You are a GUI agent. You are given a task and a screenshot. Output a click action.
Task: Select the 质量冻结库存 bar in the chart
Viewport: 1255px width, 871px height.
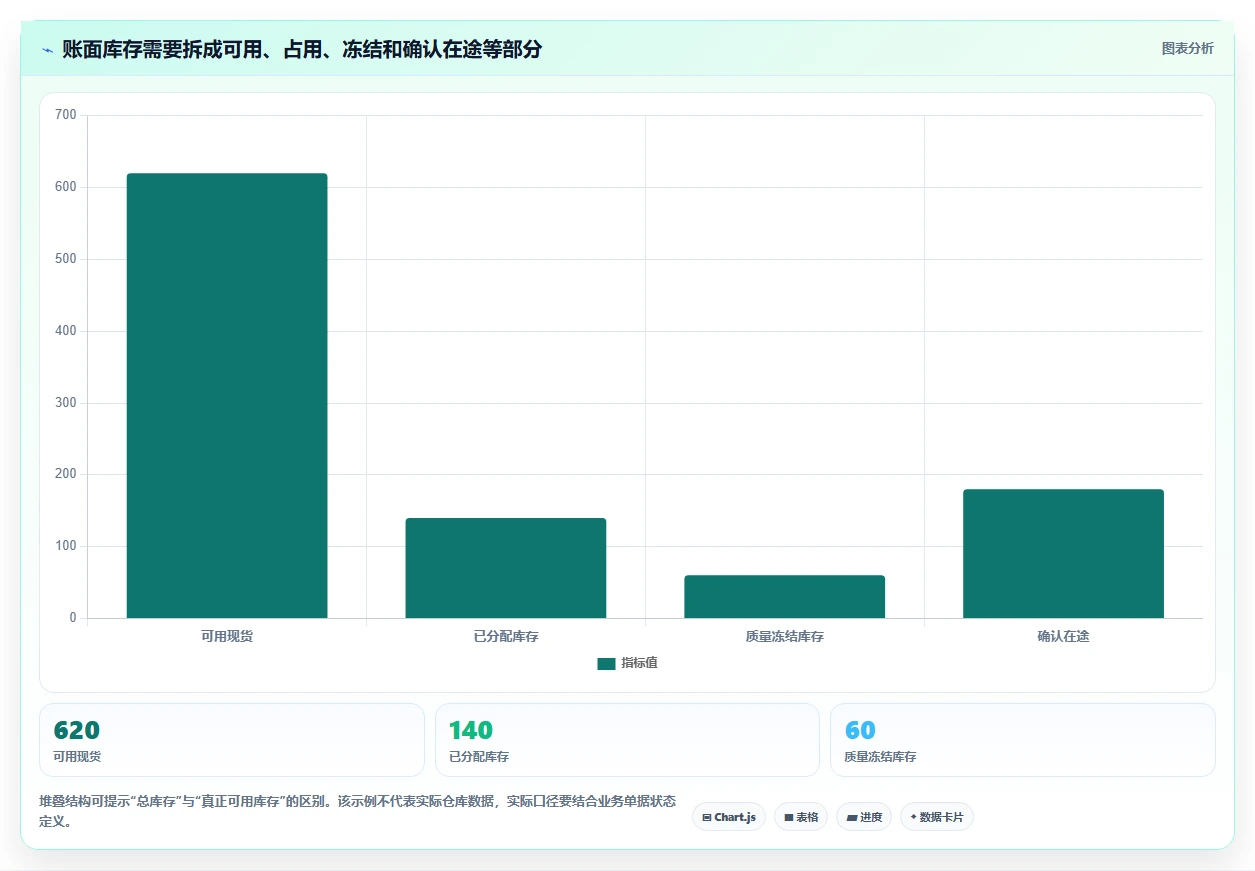pyautogui.click(x=784, y=597)
